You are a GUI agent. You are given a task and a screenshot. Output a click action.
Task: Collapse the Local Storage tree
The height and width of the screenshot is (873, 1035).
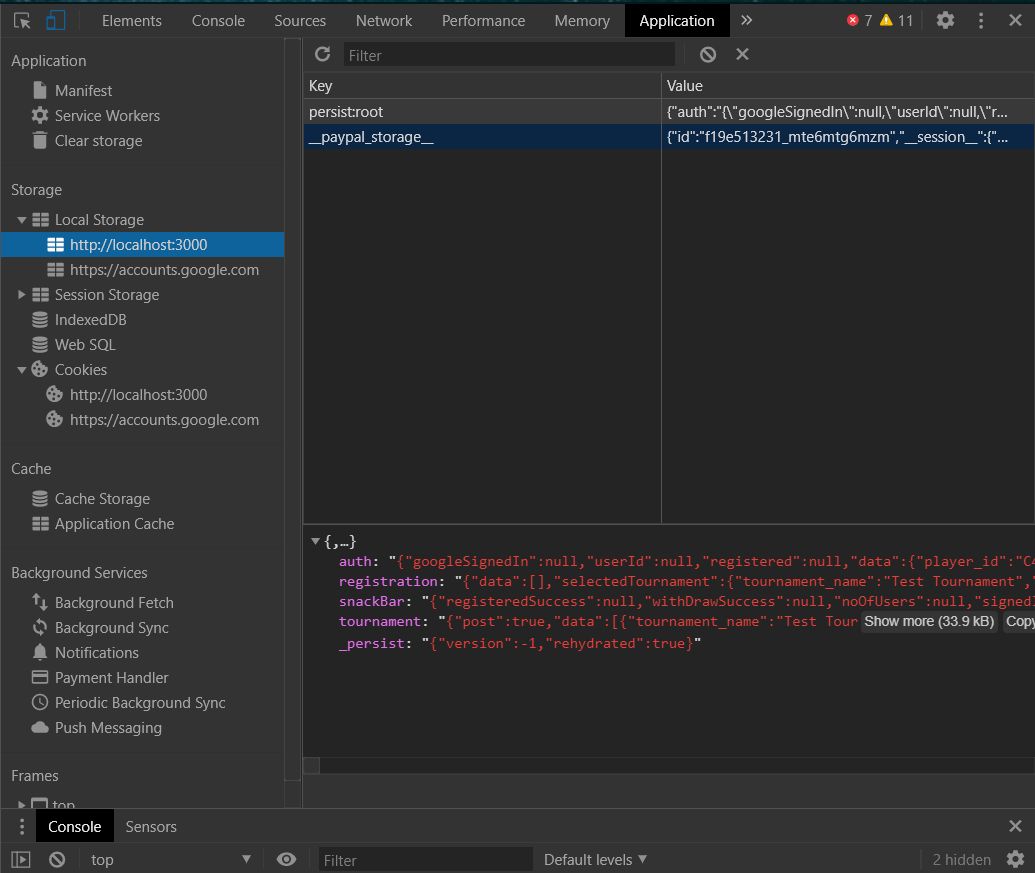(x=22, y=220)
